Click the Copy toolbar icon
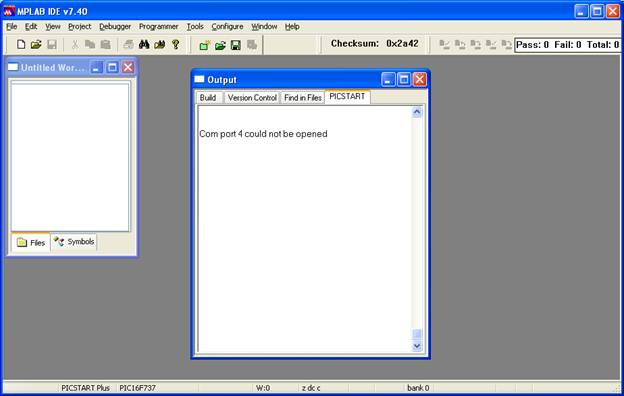The width and height of the screenshot is (624, 396). click(x=90, y=44)
